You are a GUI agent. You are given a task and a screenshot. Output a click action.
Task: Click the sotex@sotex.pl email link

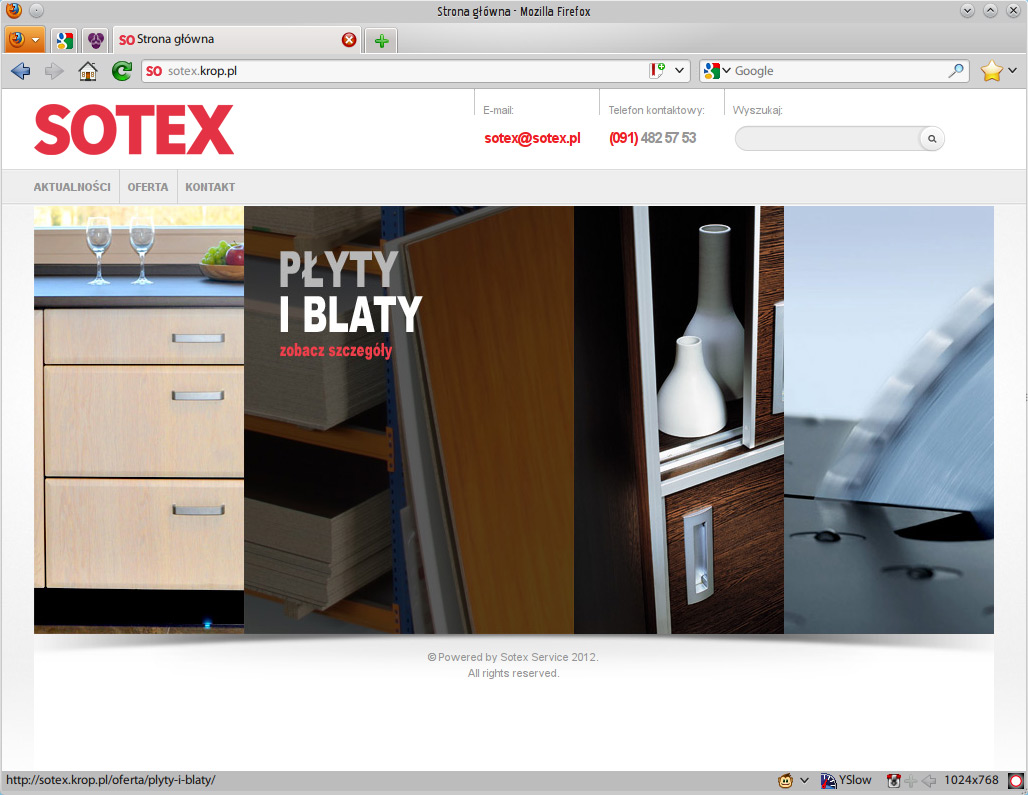tap(532, 138)
